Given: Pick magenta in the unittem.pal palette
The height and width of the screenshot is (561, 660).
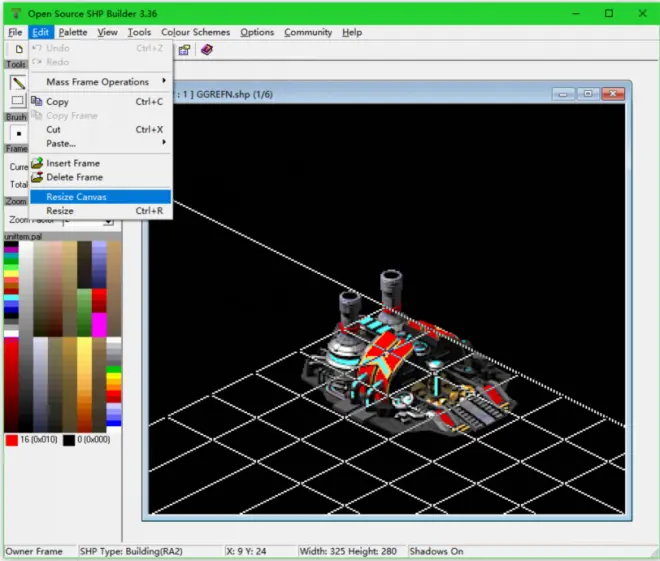Looking at the screenshot, I should point(99,324).
